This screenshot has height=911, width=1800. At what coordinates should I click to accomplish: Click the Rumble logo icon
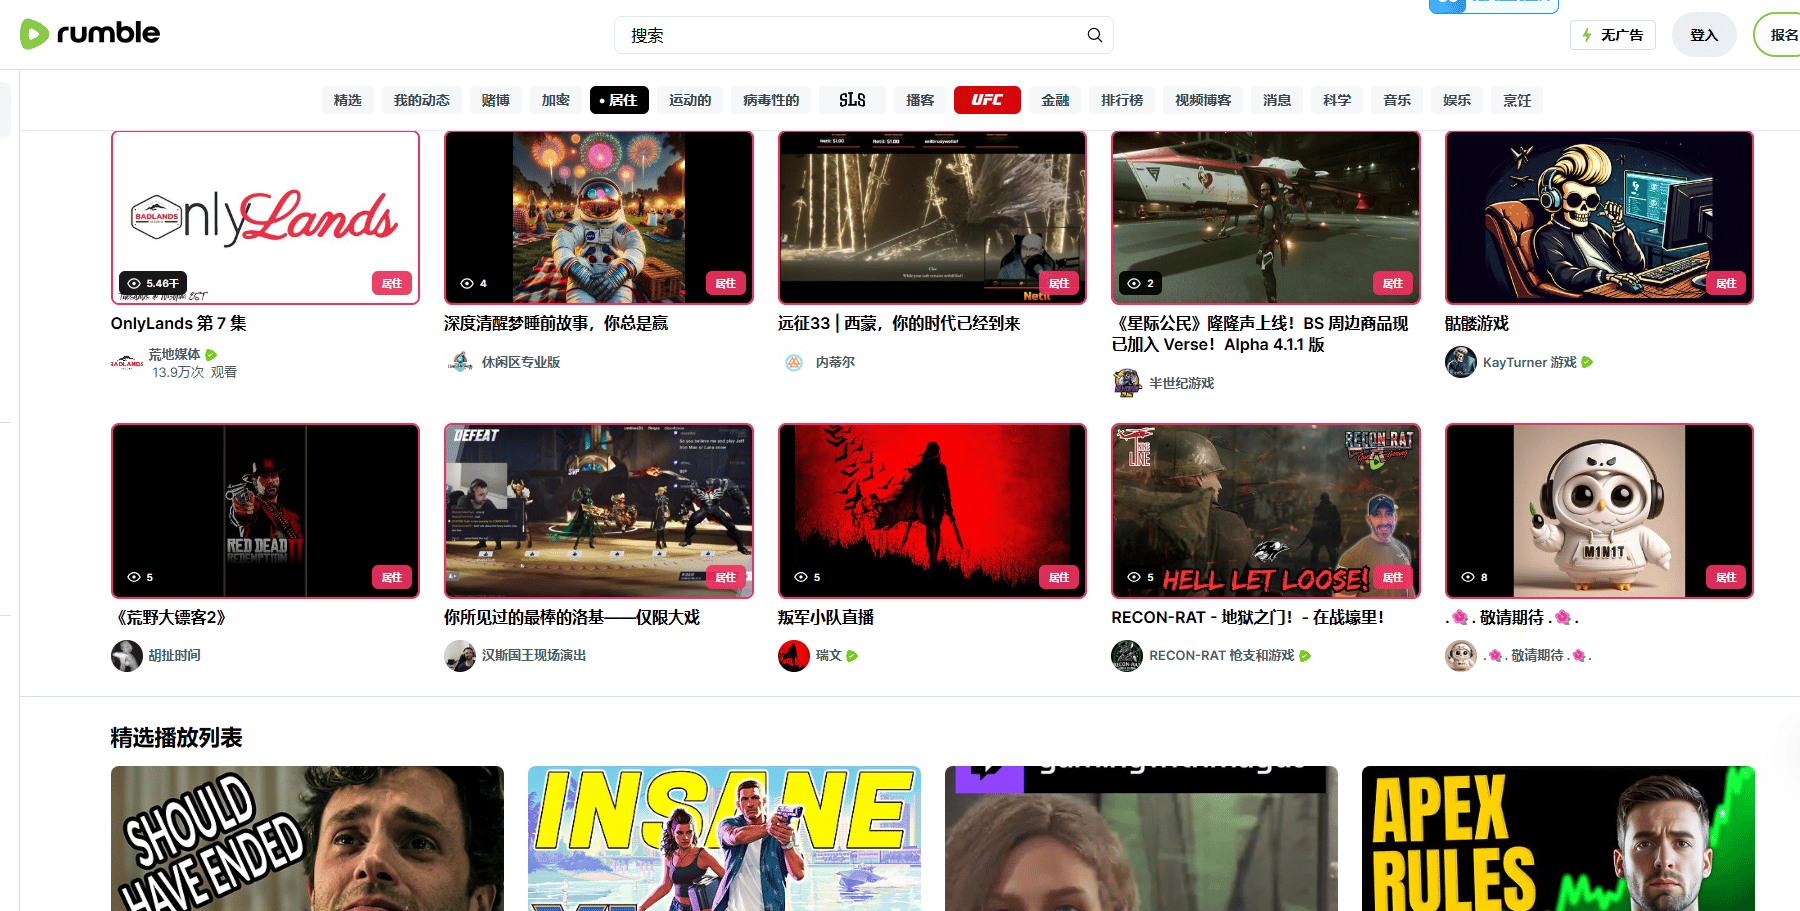35,34
